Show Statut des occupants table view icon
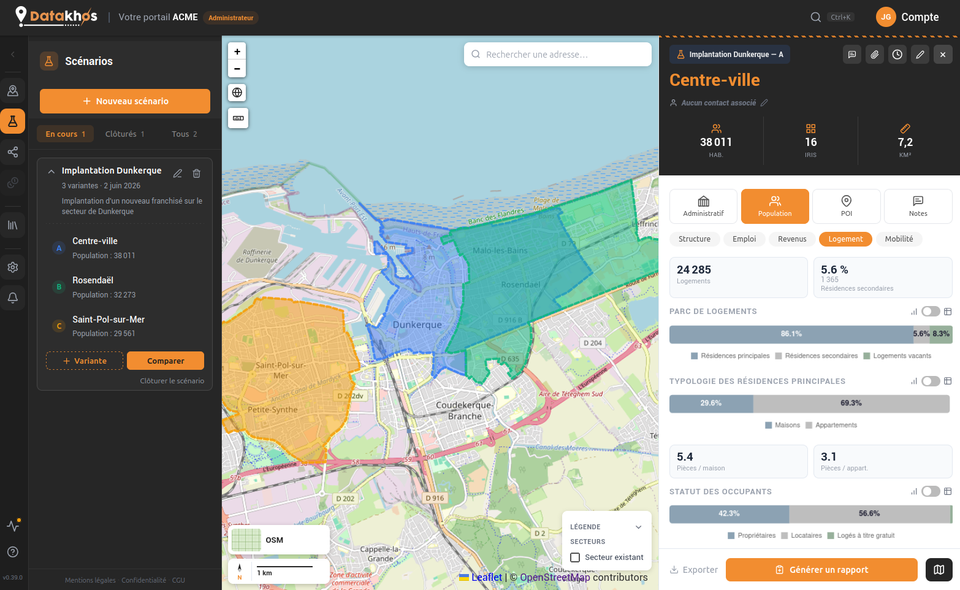960x590 pixels. (948, 491)
